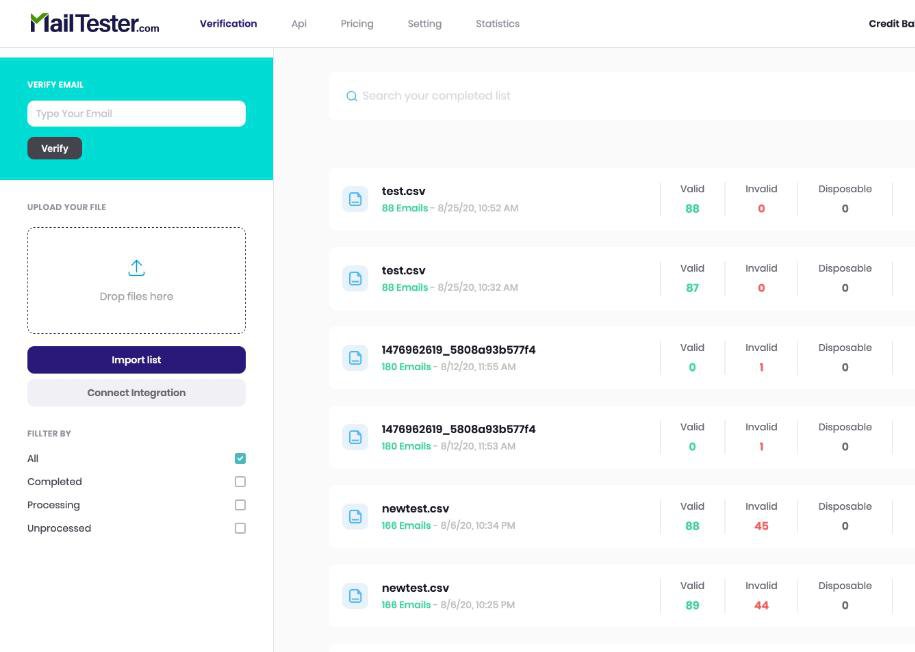Screen dimensions: 915x652
Task: Navigate to the Pricing page
Action: tap(357, 22)
